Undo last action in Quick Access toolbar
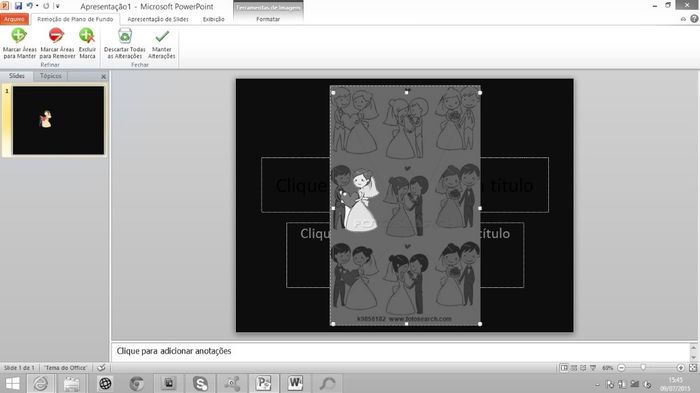Image resolution: width=700 pixels, height=393 pixels. [x=29, y=6]
